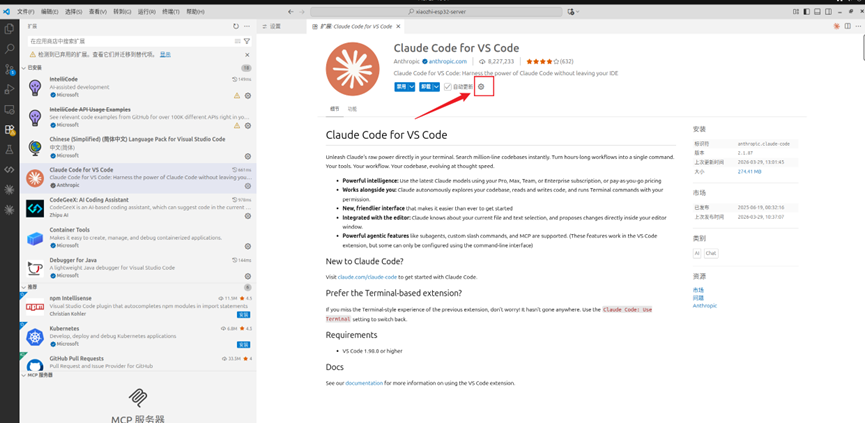Dismiss the deprecated extensions warning
Image resolution: width=865 pixels, height=423 pixels.
click(x=247, y=55)
